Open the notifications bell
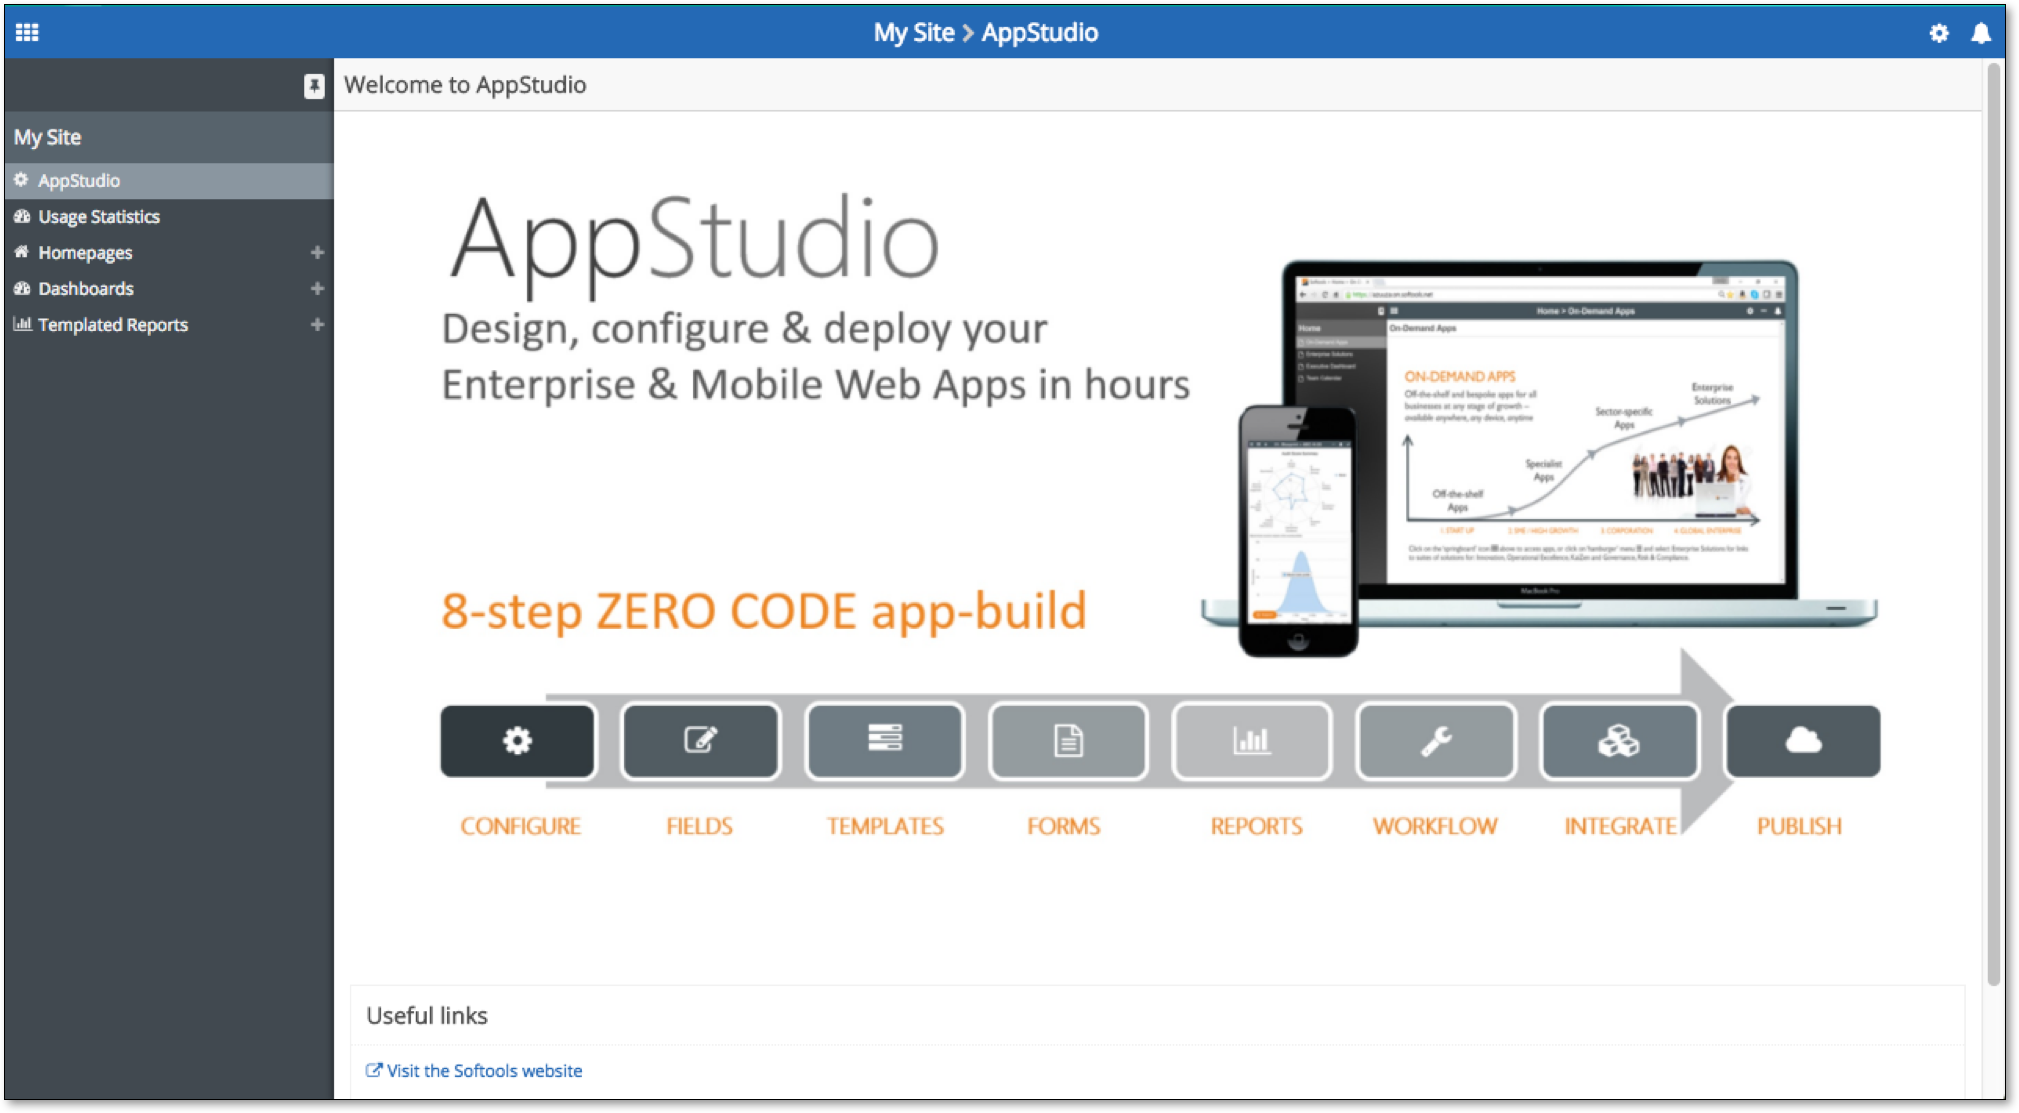 [1980, 33]
